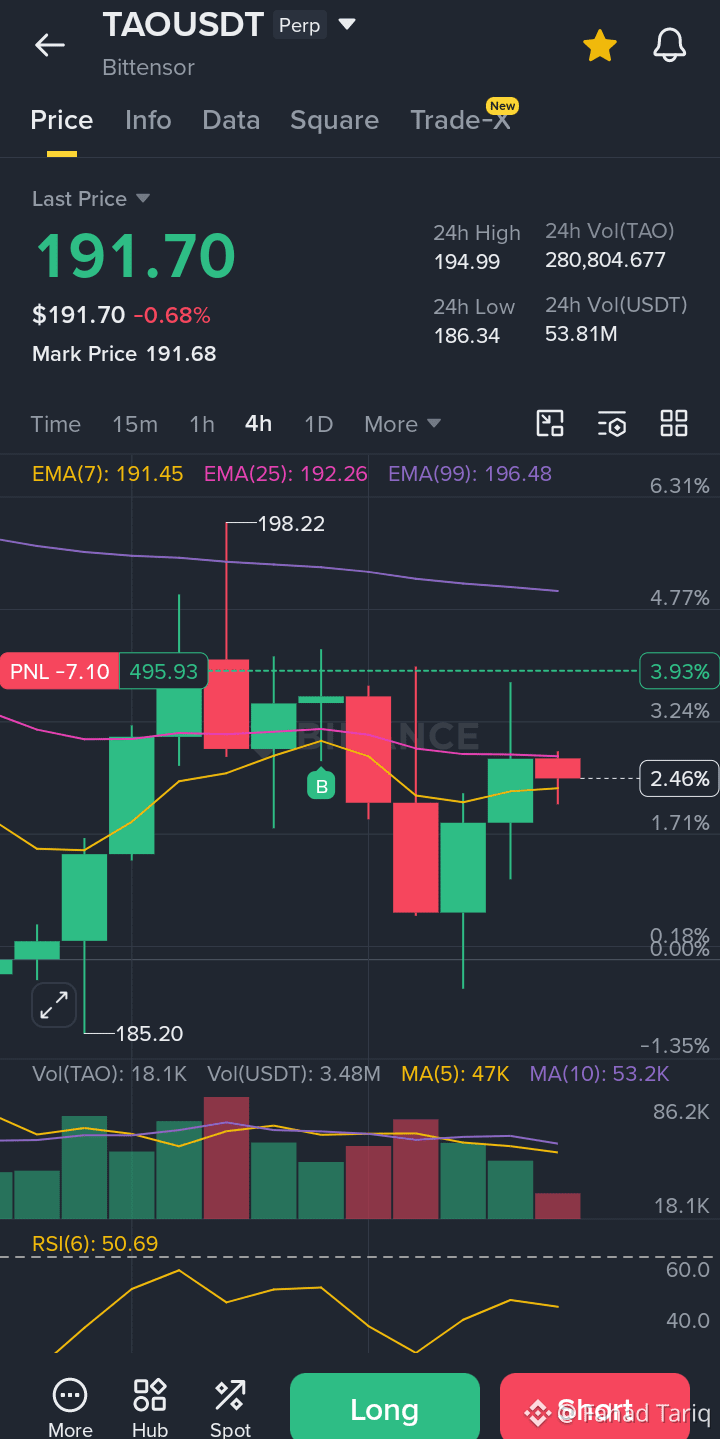Screen dimensions: 720x1439
Task: Tap the 24h Vol(USDT) value 53.81M
Action: coord(581,334)
